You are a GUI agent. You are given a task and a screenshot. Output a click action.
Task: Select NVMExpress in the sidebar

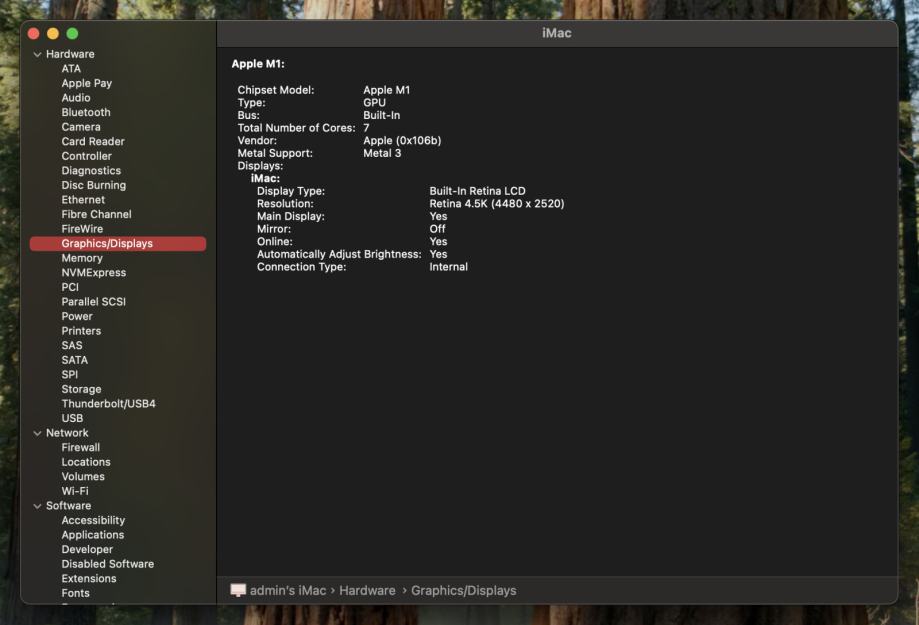93,273
